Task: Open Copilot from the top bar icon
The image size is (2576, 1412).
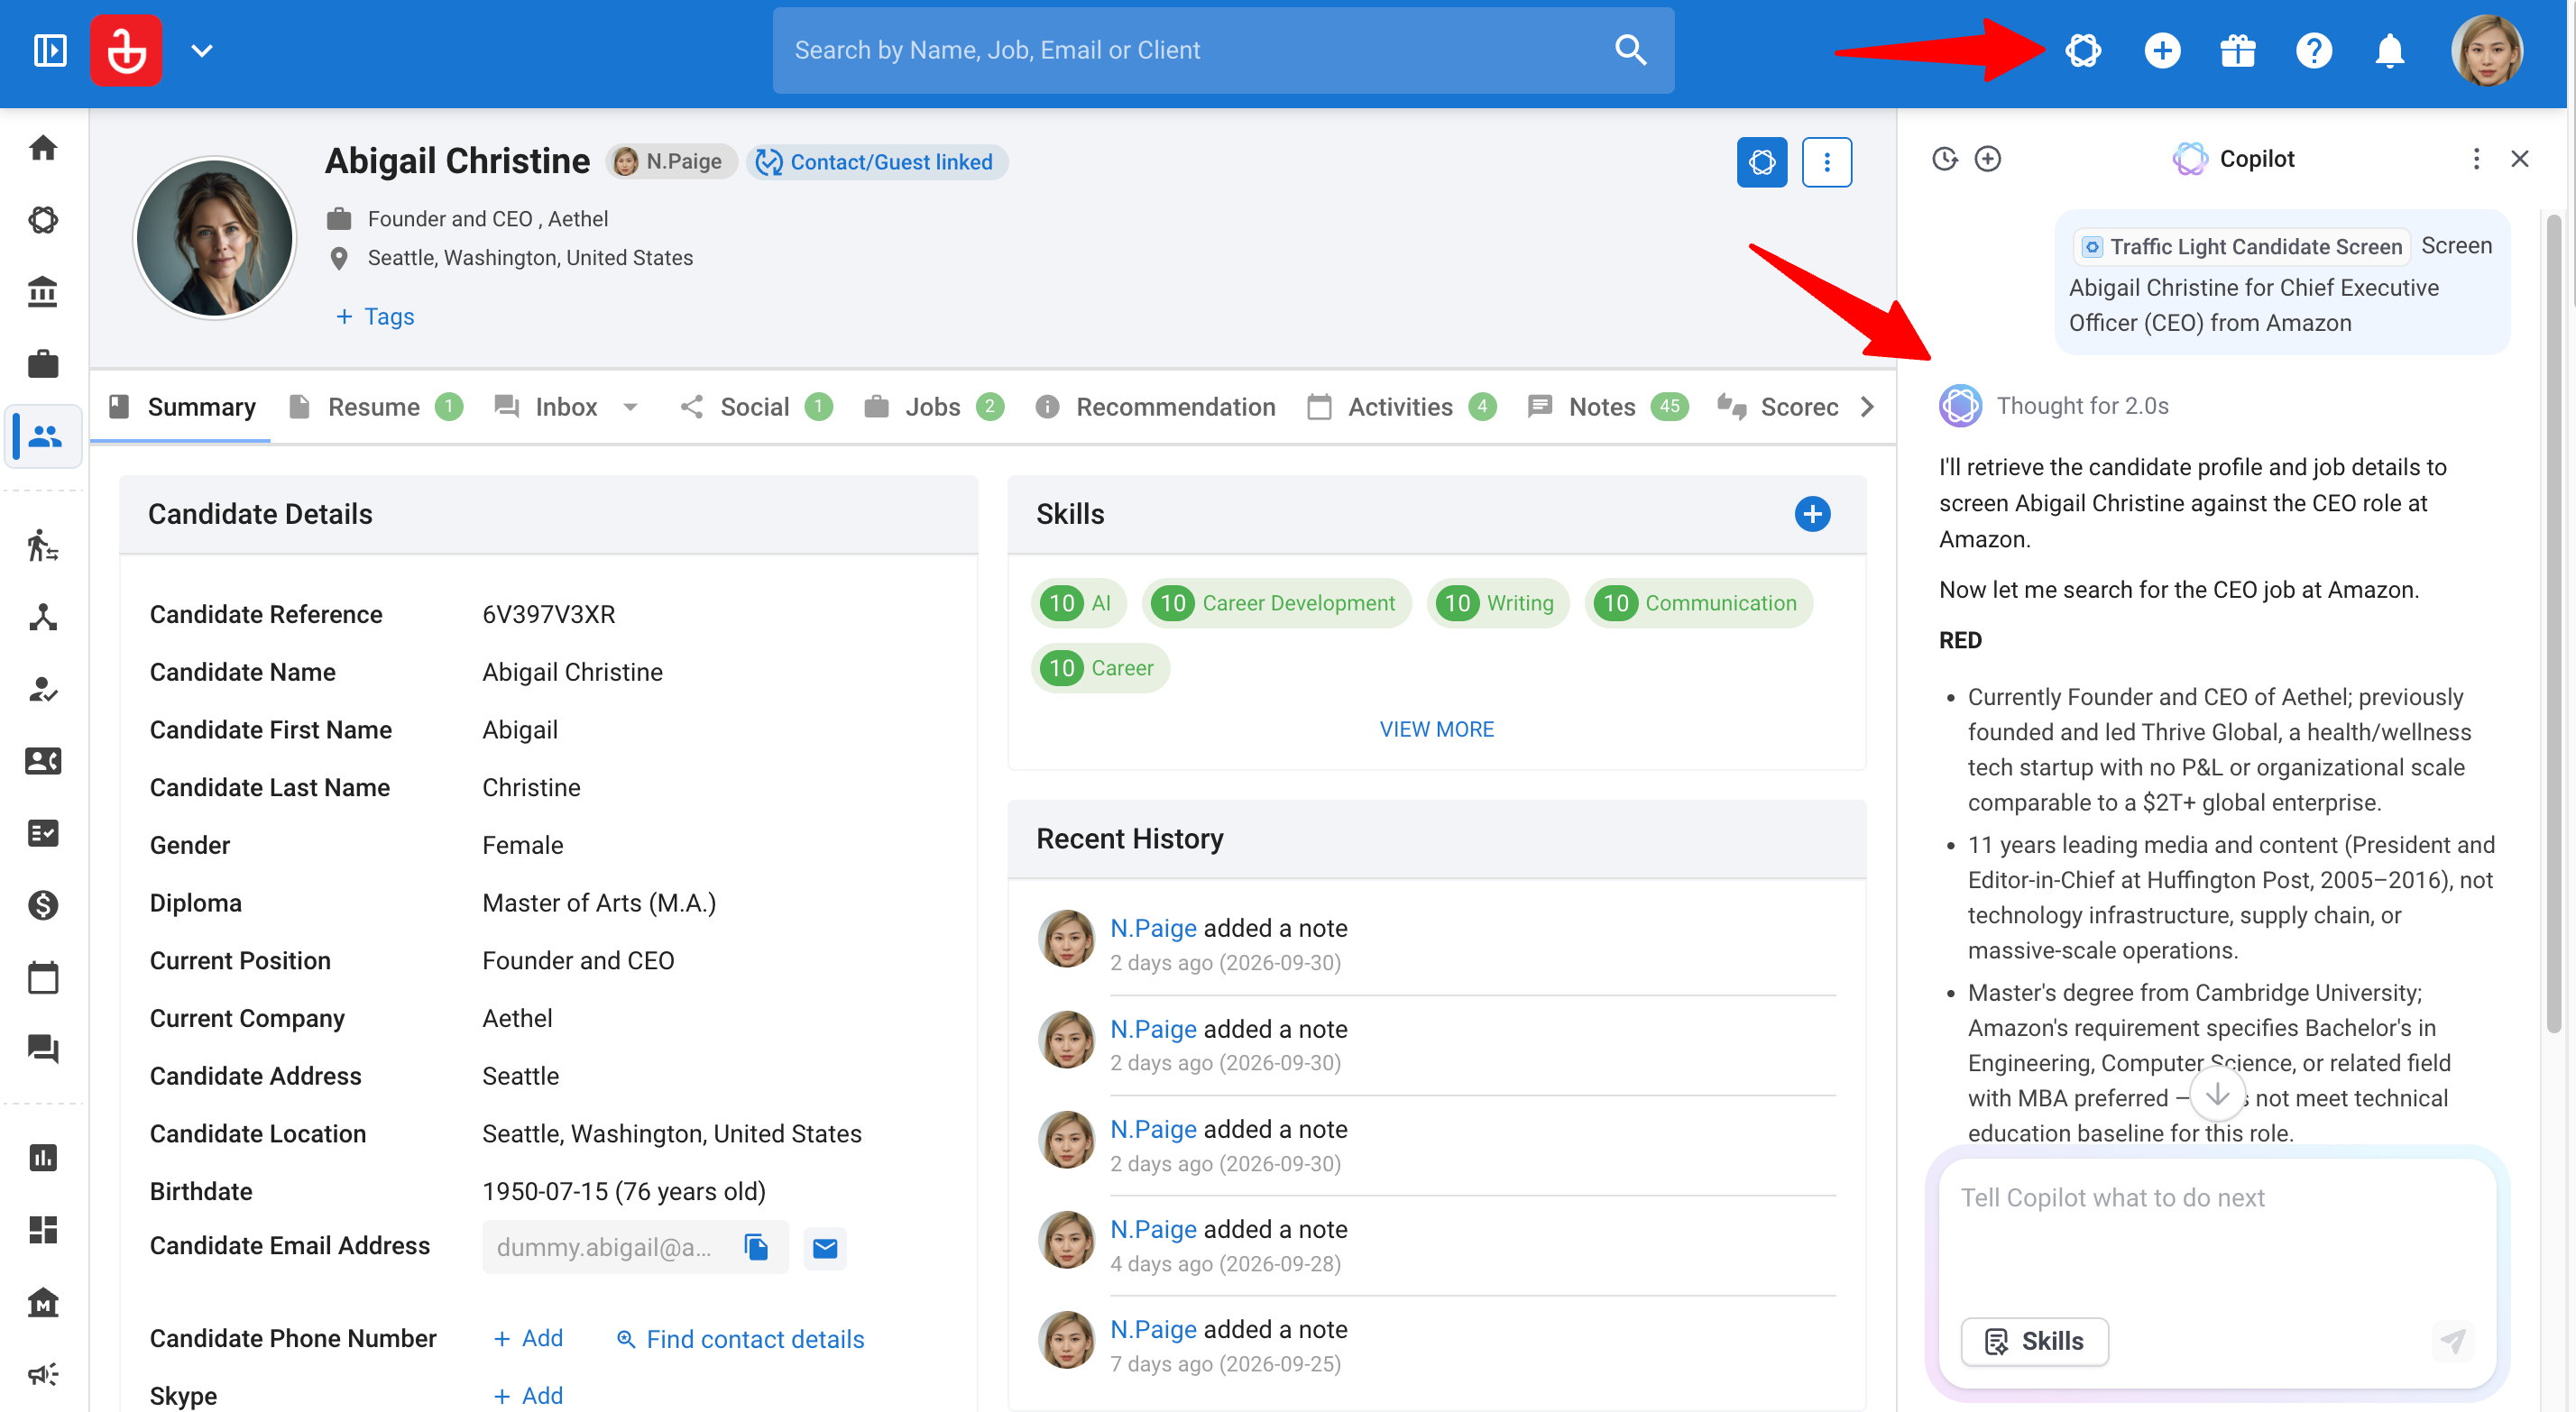Action: [x=2083, y=50]
